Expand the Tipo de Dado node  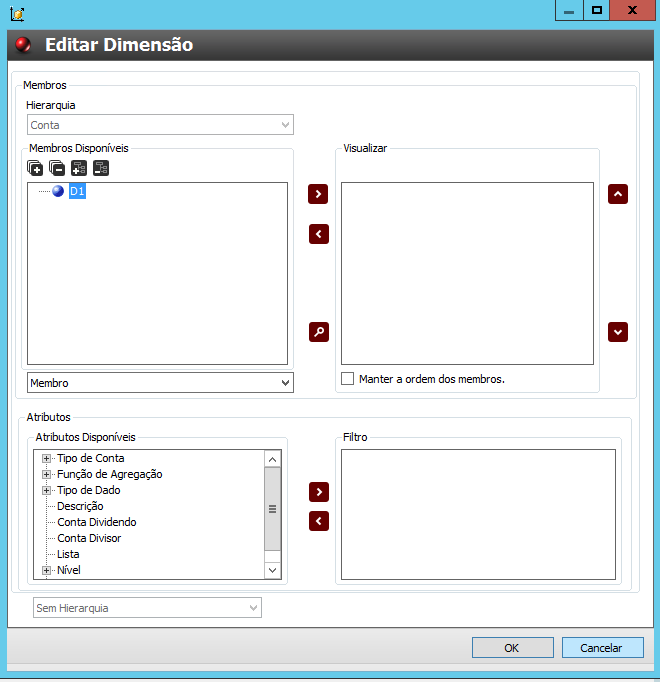pos(46,491)
